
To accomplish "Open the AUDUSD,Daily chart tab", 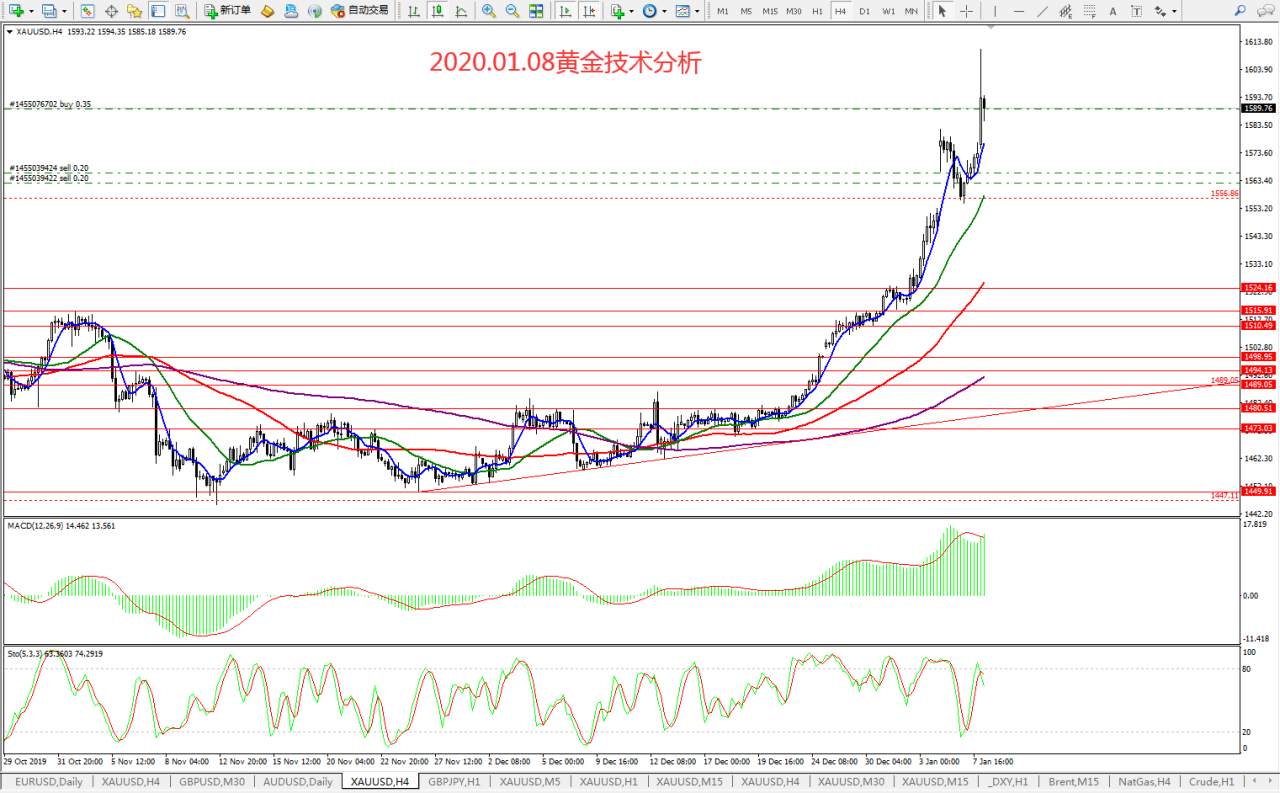I will click(298, 781).
